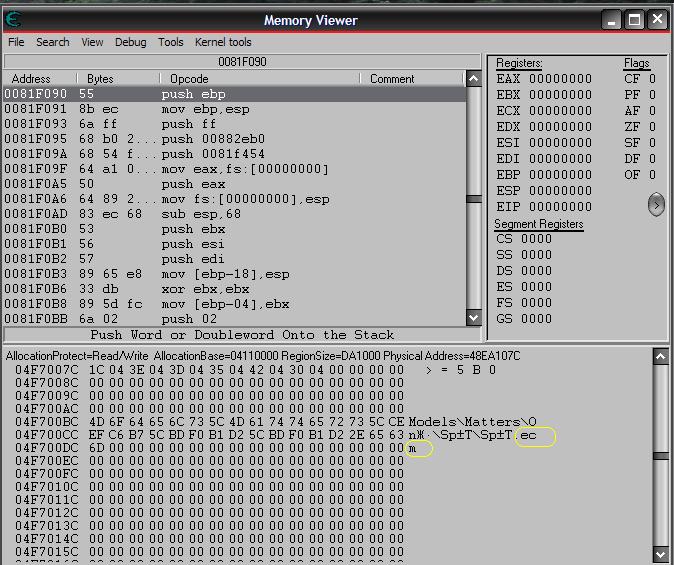
Task: Click the round arrow button beside the flags
Action: point(656,204)
